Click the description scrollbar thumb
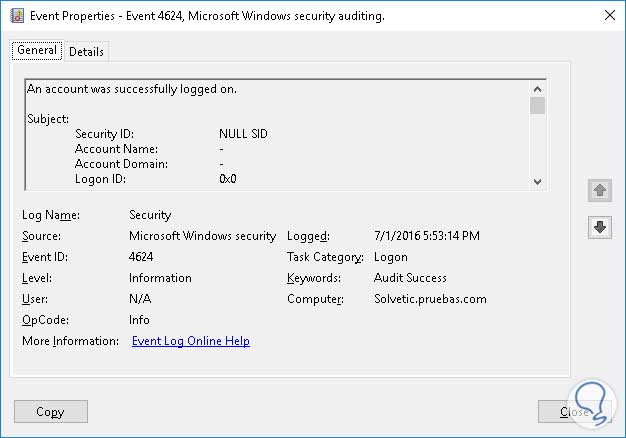 tap(538, 105)
